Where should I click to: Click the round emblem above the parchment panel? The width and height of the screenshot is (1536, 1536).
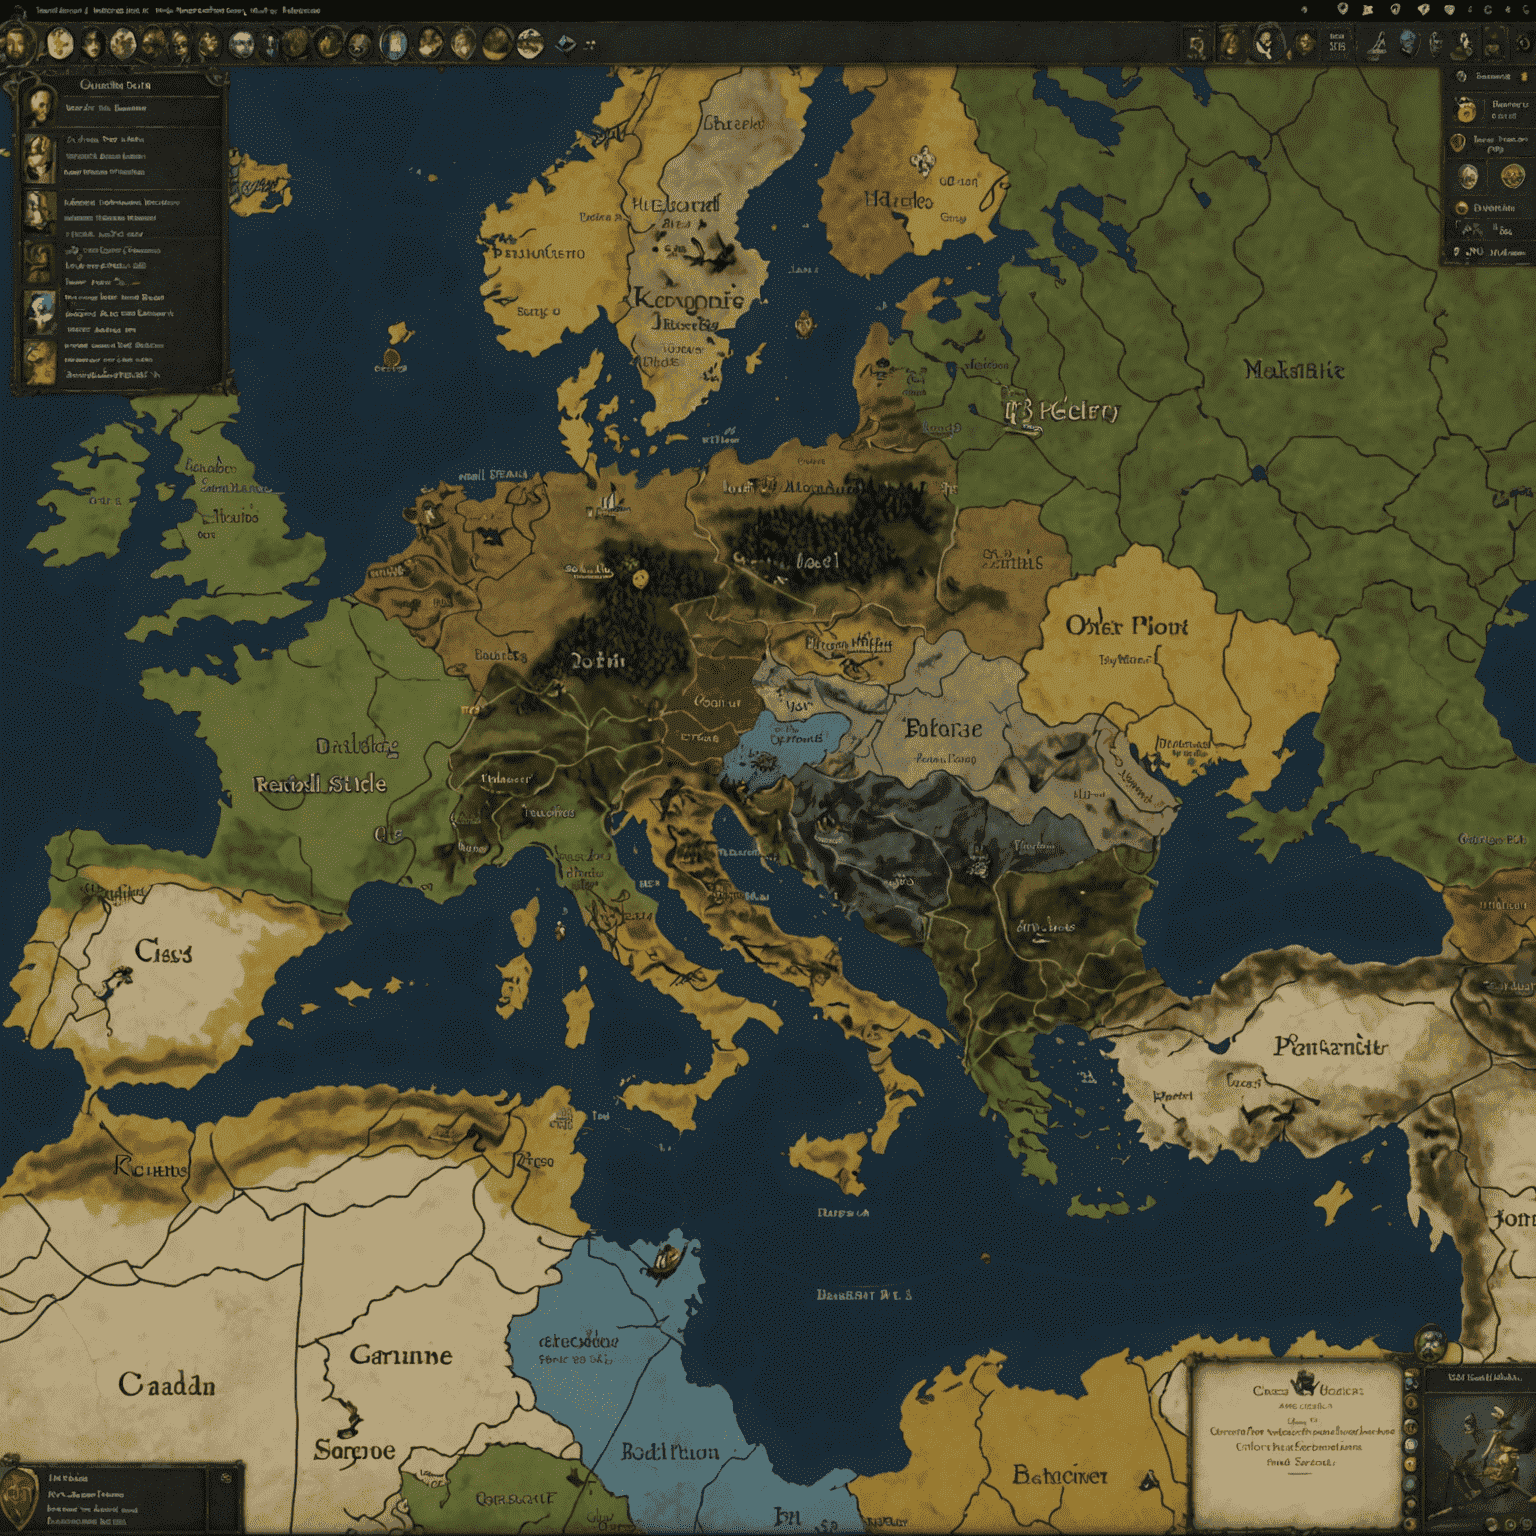[x=1430, y=1343]
